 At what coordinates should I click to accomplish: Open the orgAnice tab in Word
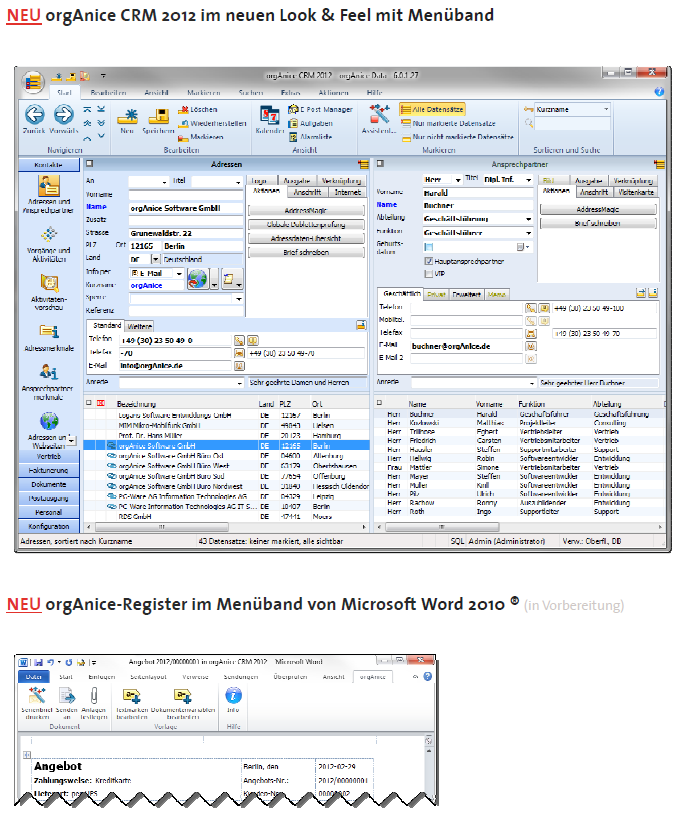(372, 677)
